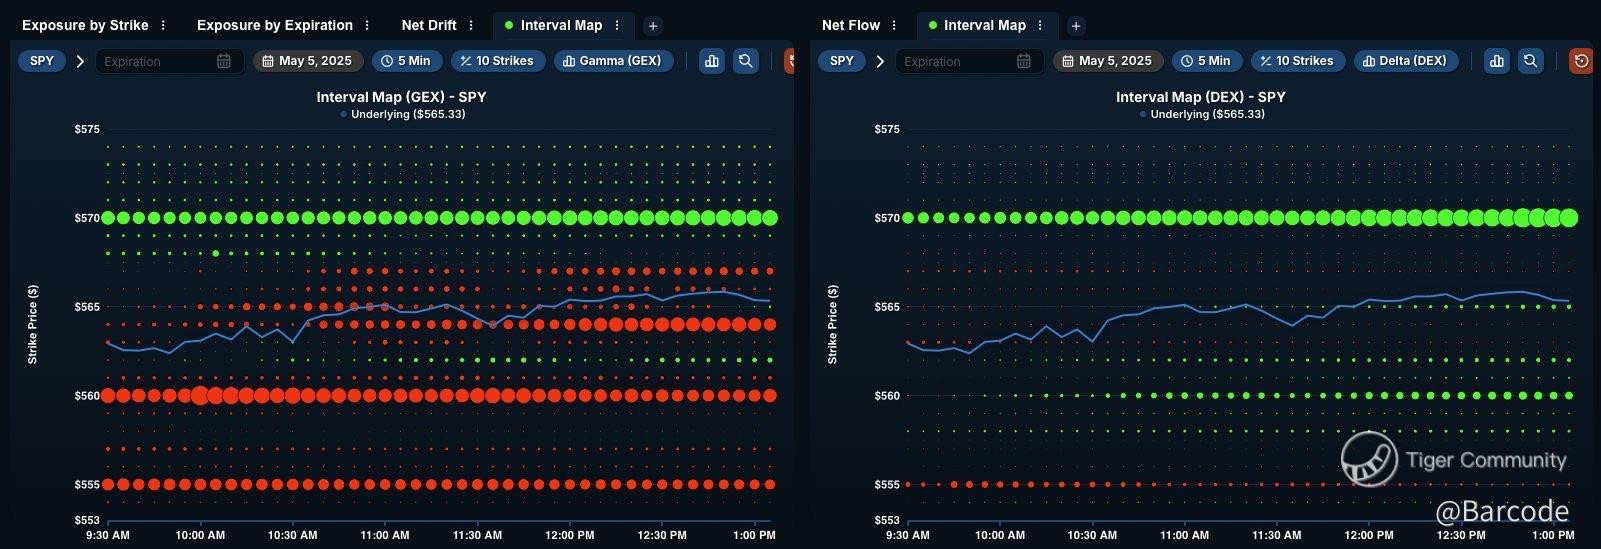Screen dimensions: 1601x549
Task: Toggle Underlying legend in DEX chart
Action: coord(1201,114)
